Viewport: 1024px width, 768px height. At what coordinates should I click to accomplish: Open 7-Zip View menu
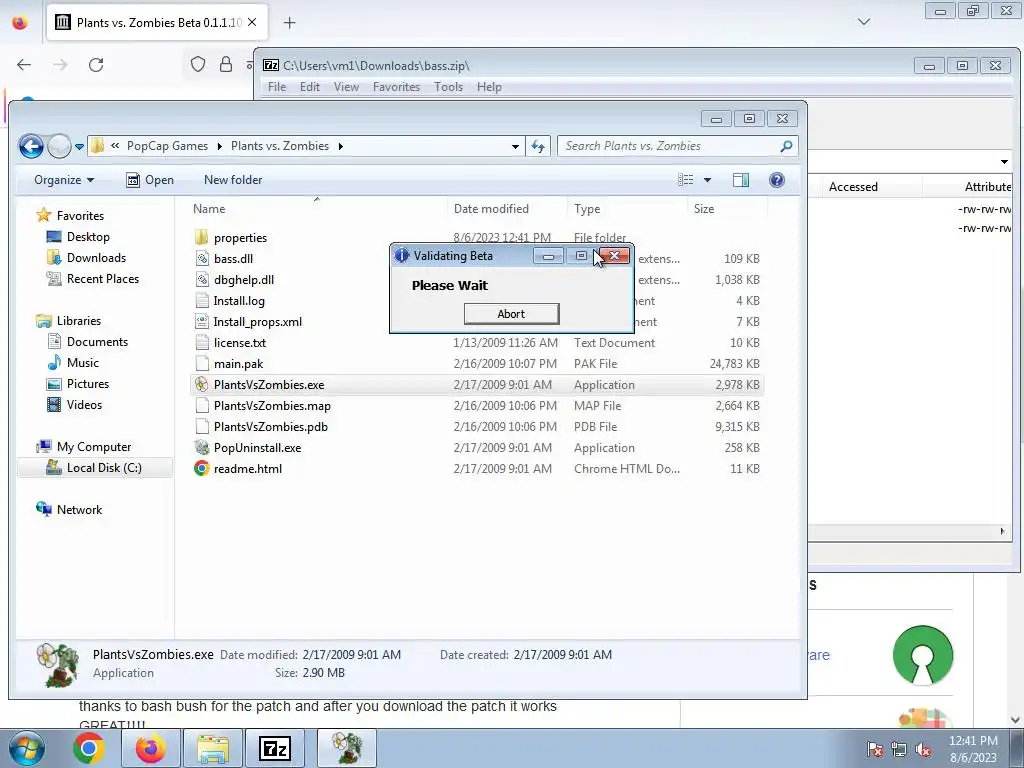[x=346, y=87]
